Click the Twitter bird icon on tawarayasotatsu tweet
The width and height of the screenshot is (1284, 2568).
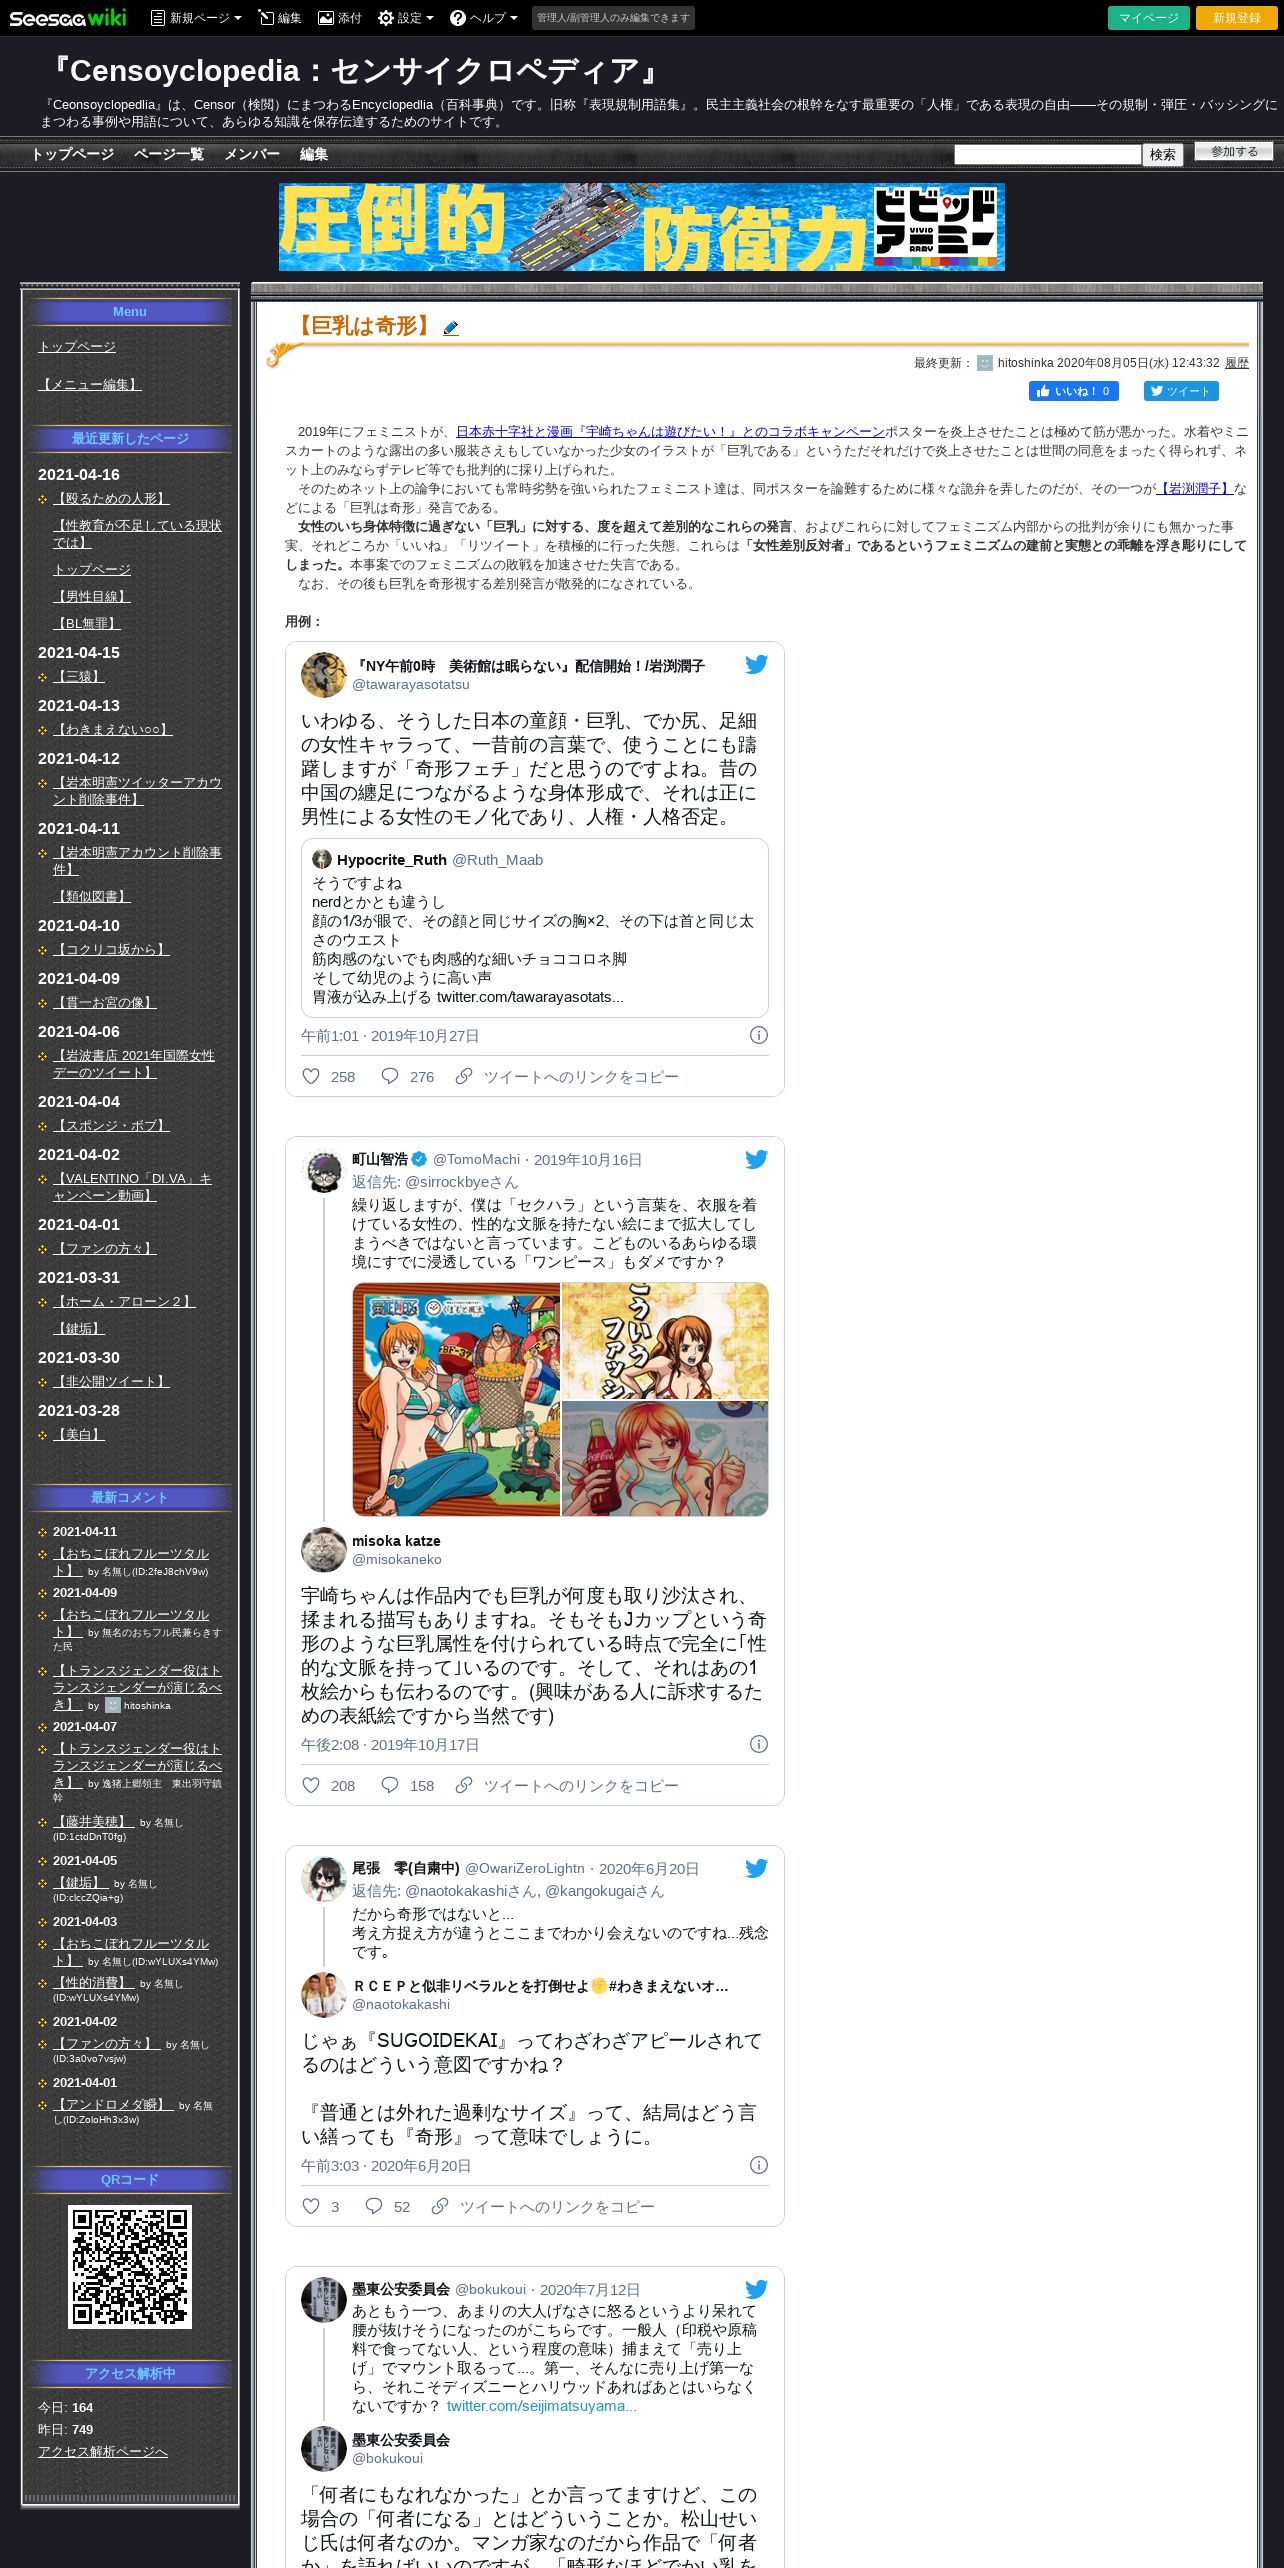click(x=757, y=665)
